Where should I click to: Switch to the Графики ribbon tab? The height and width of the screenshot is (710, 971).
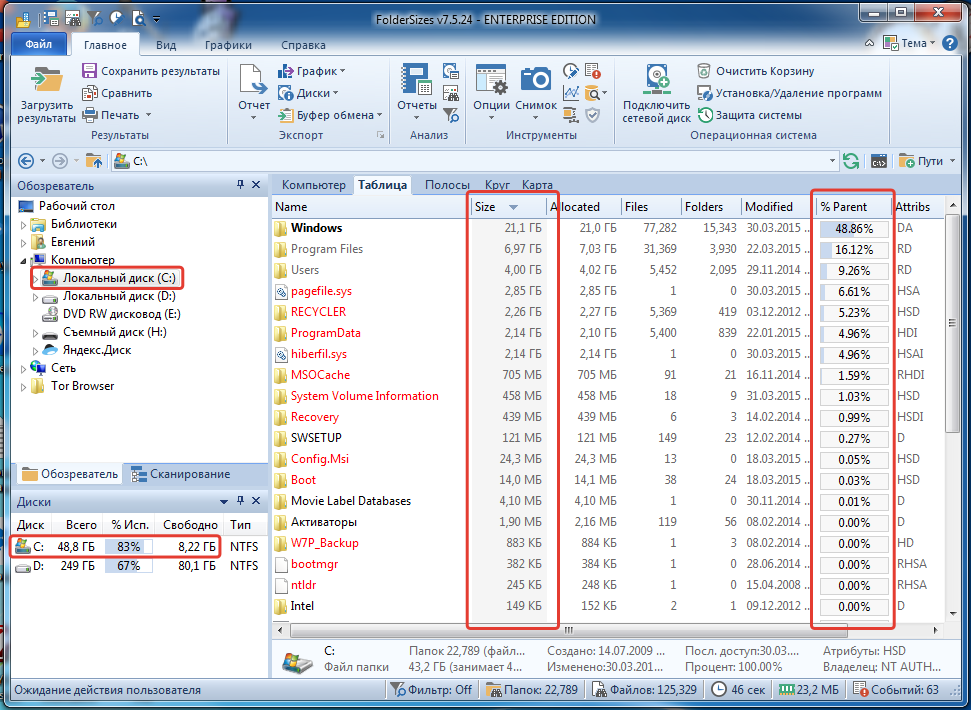(228, 45)
